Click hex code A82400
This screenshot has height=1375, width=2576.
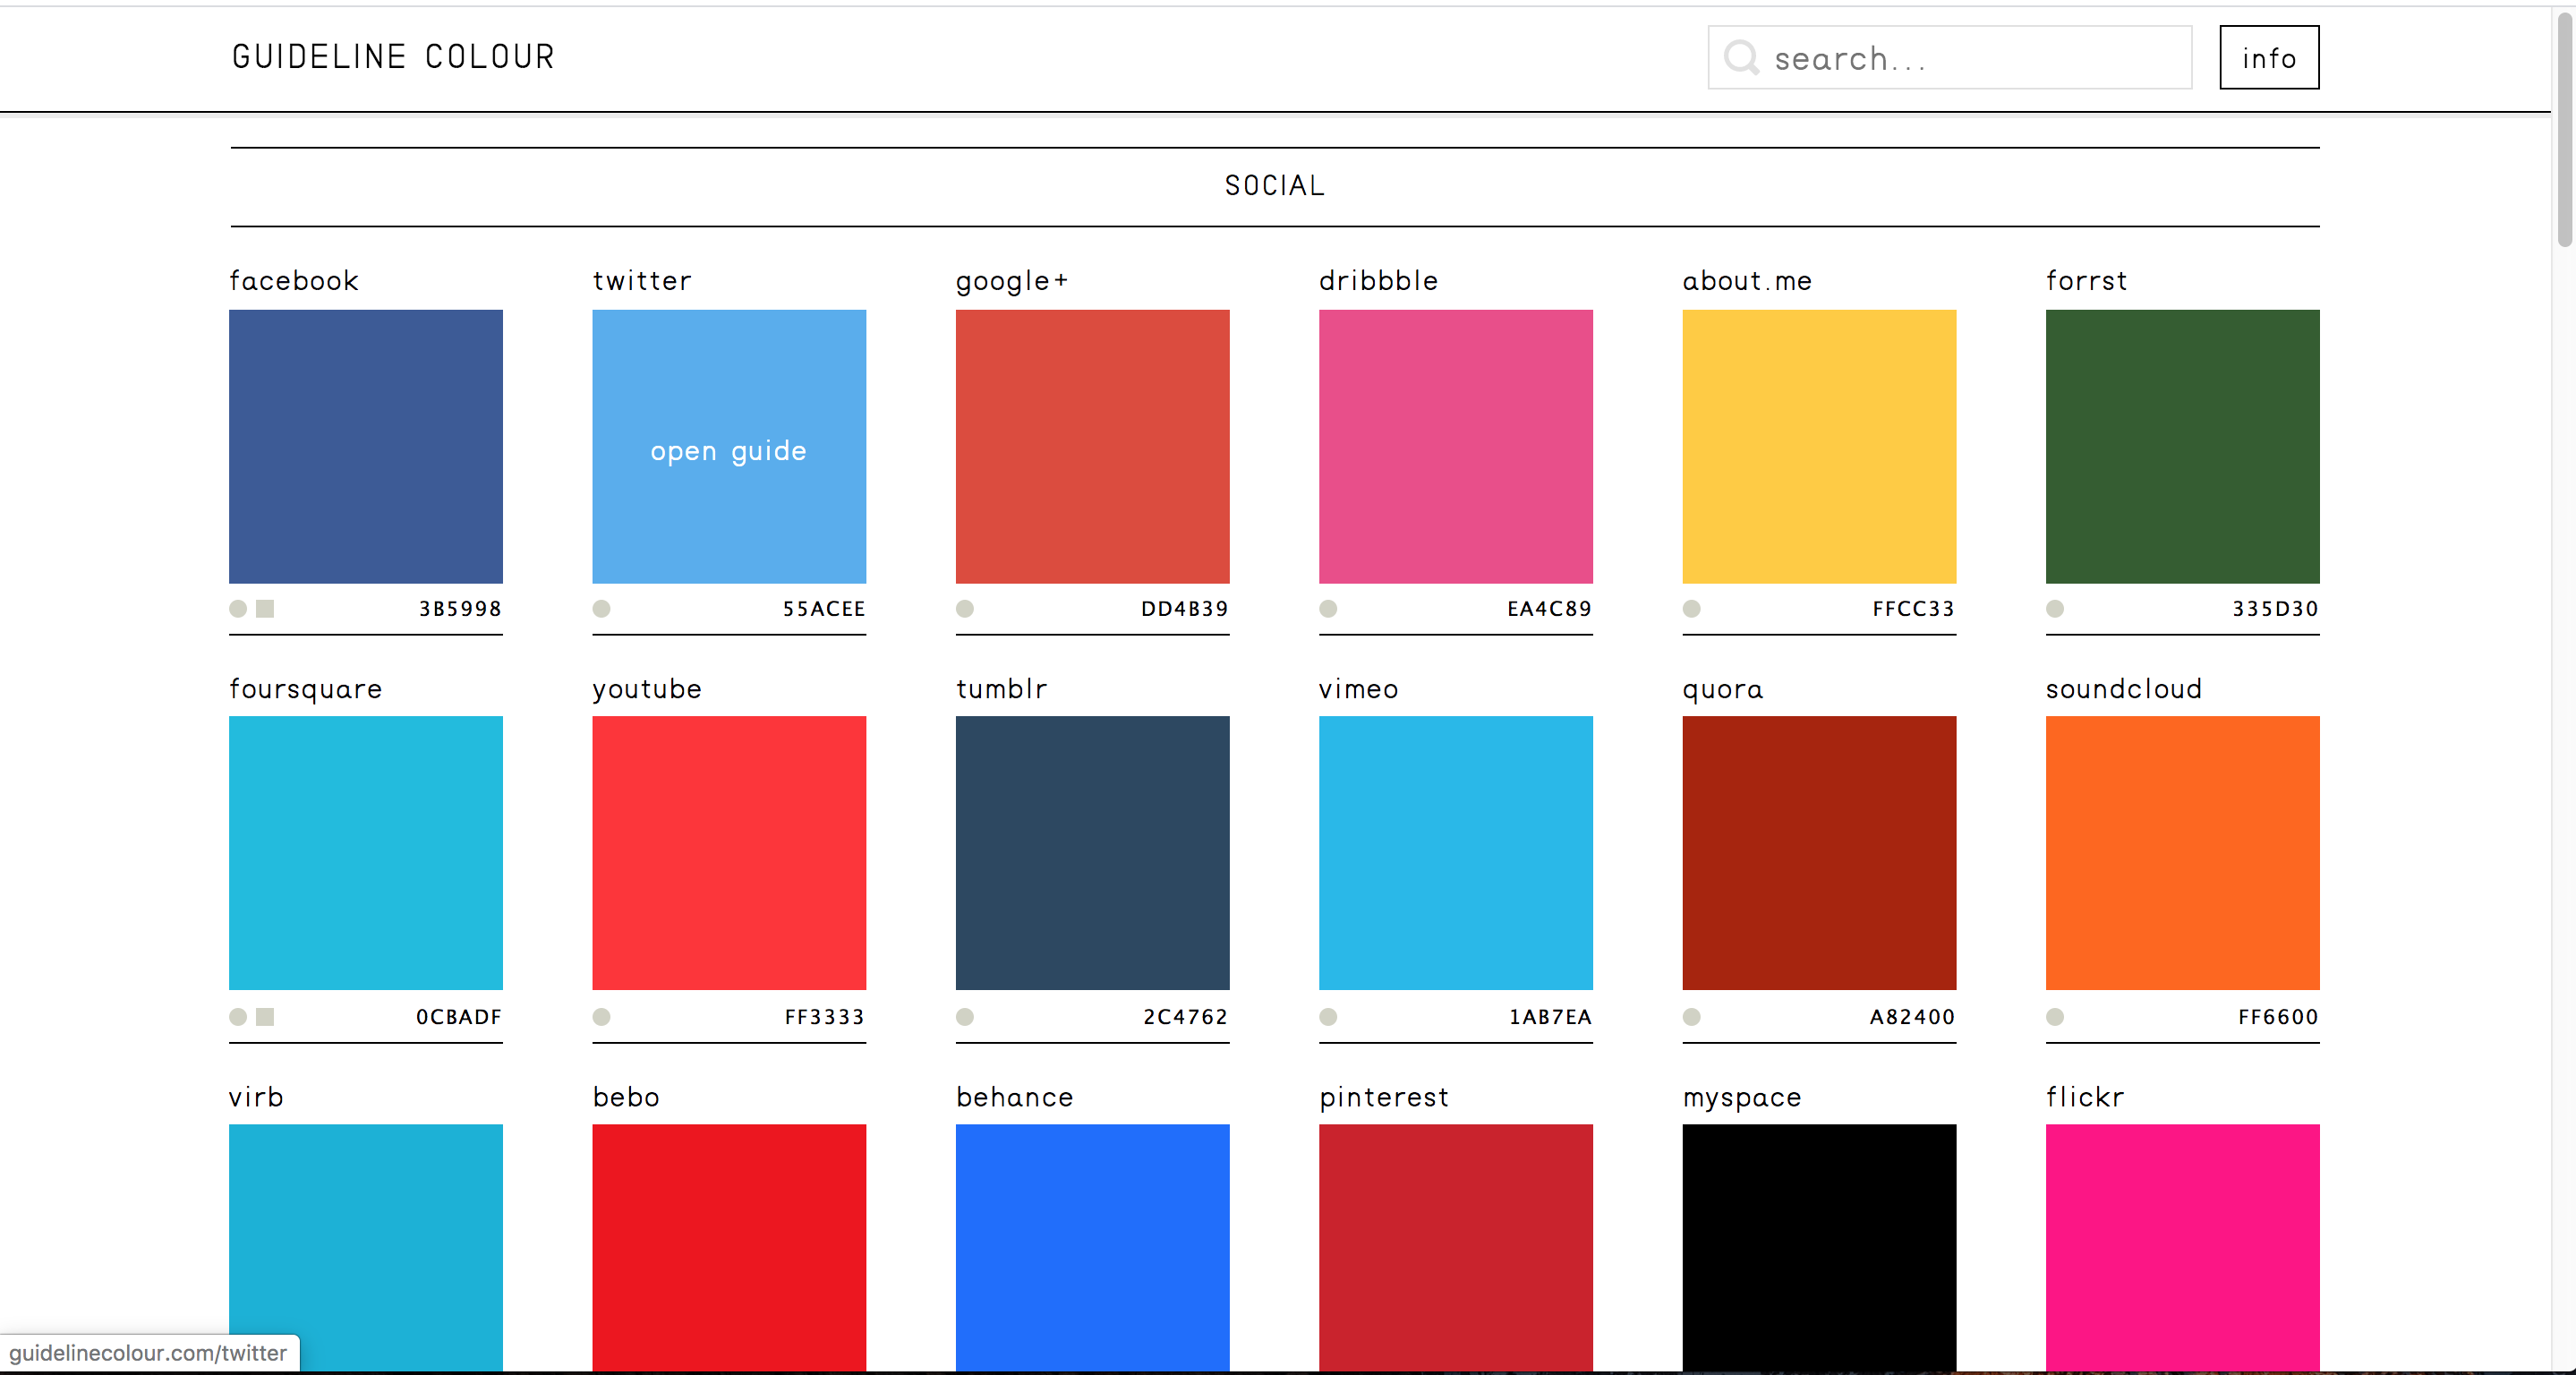[x=1913, y=1017]
